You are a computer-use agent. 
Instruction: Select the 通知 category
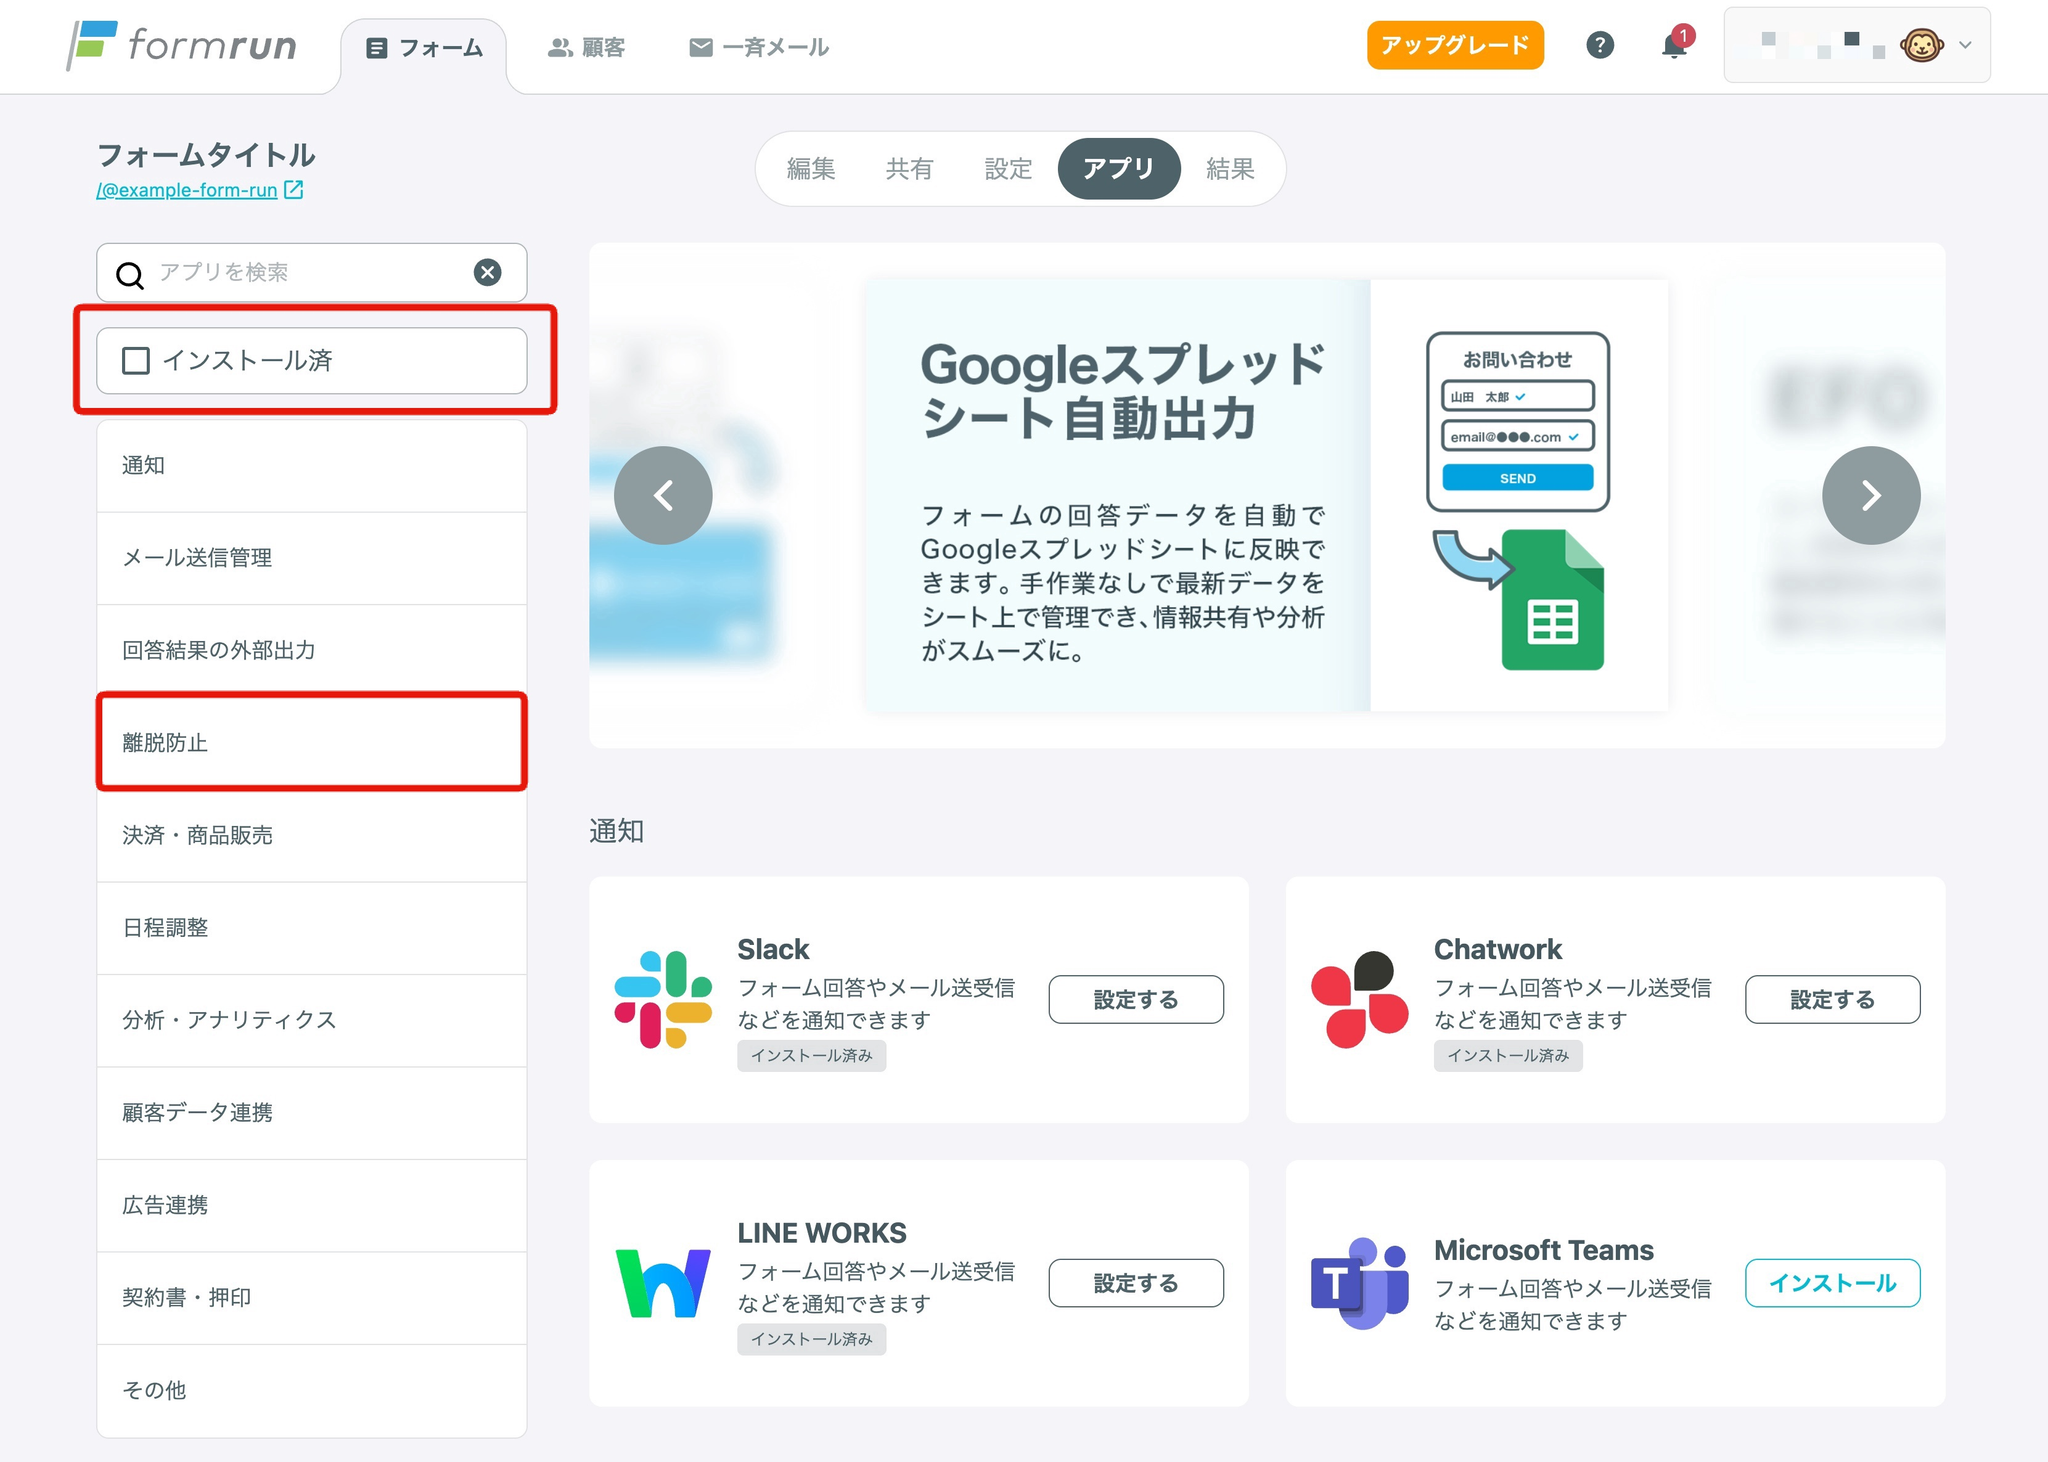(x=312, y=466)
